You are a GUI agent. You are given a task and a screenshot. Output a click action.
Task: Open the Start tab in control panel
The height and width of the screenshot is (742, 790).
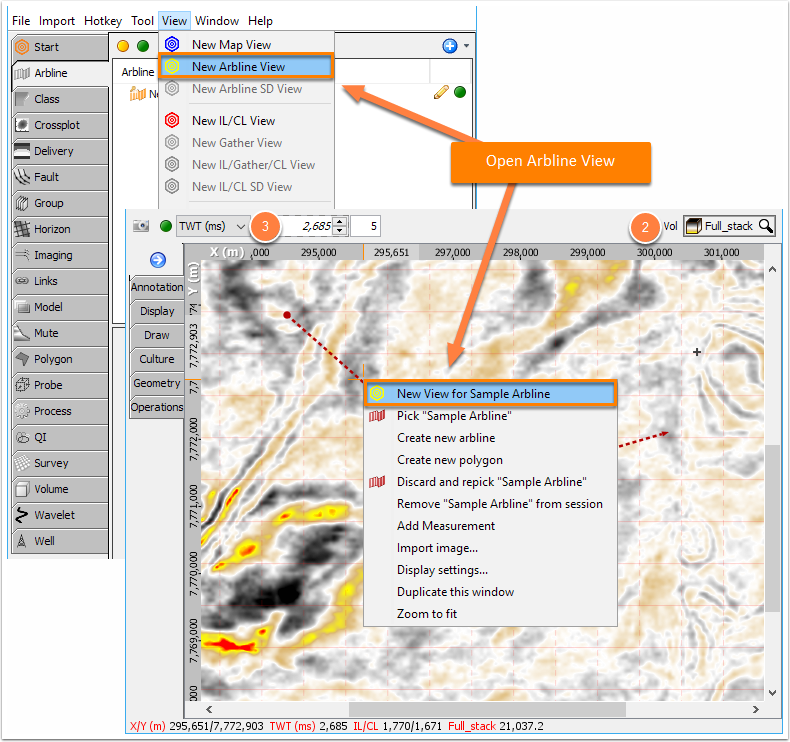coord(59,47)
